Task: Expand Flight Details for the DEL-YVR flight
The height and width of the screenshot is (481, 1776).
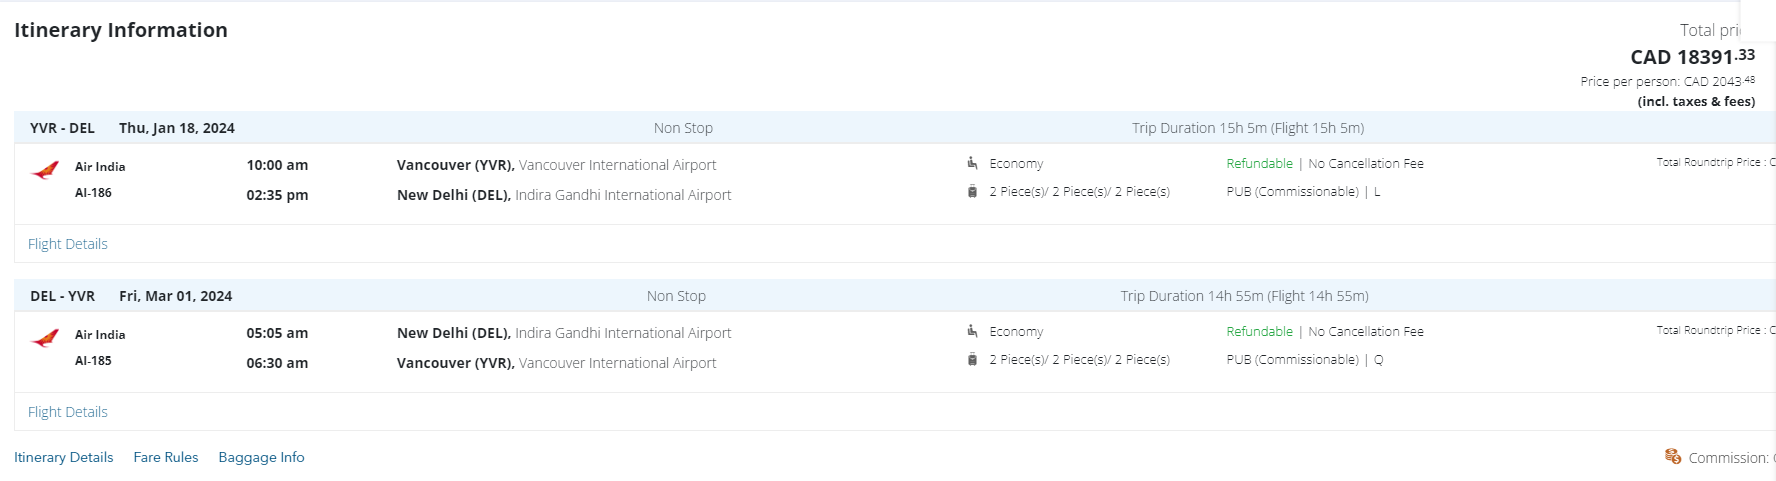Action: 68,412
